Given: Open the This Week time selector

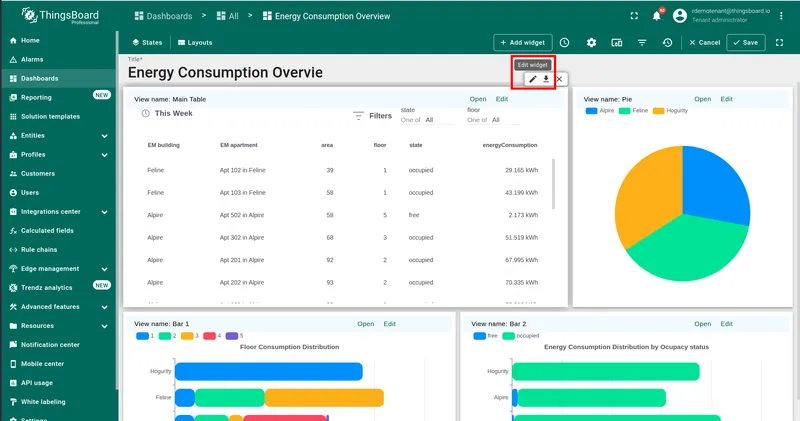Looking at the screenshot, I should [x=167, y=113].
